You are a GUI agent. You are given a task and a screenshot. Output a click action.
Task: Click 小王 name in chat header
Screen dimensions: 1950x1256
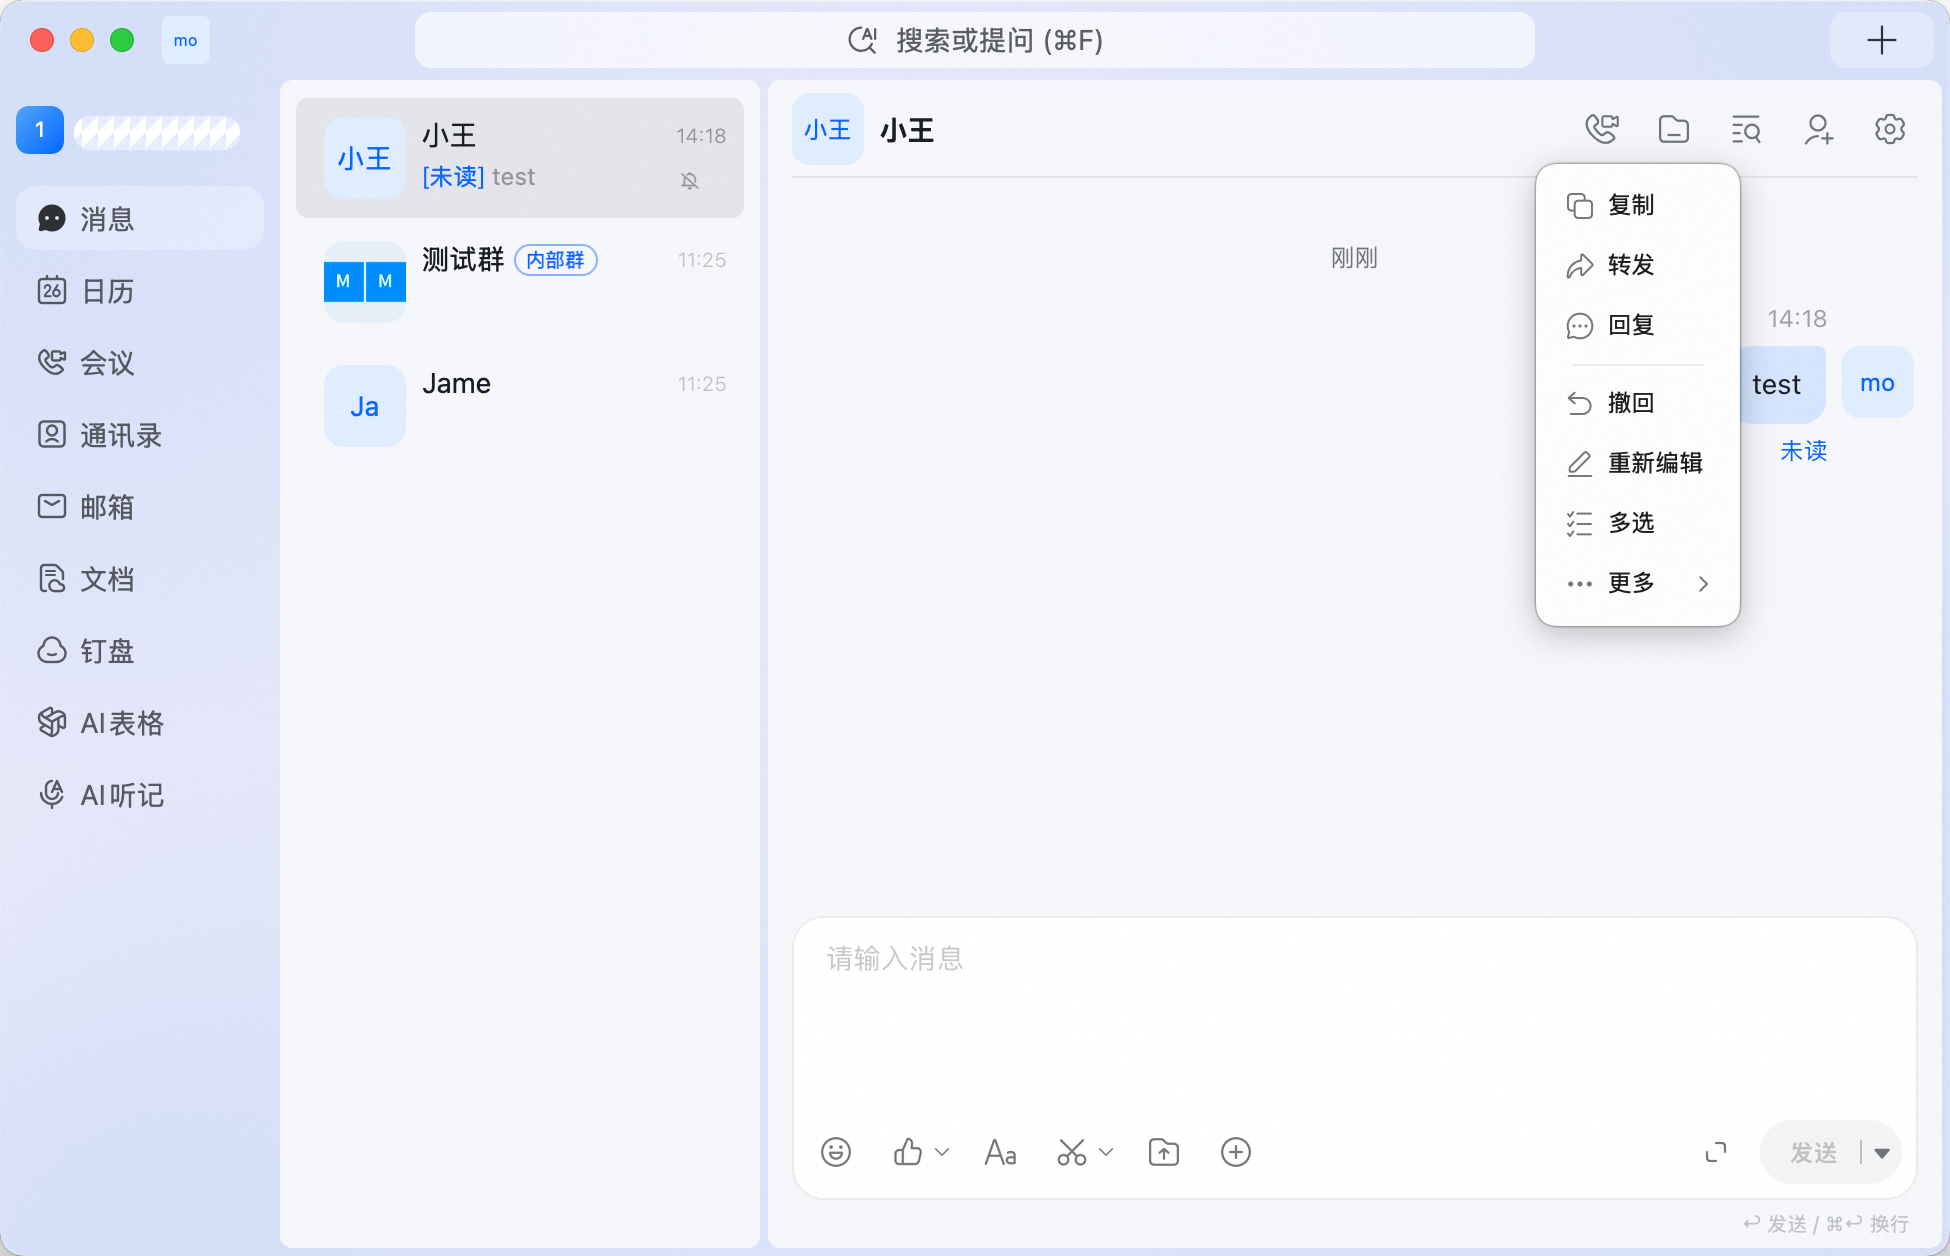[907, 130]
